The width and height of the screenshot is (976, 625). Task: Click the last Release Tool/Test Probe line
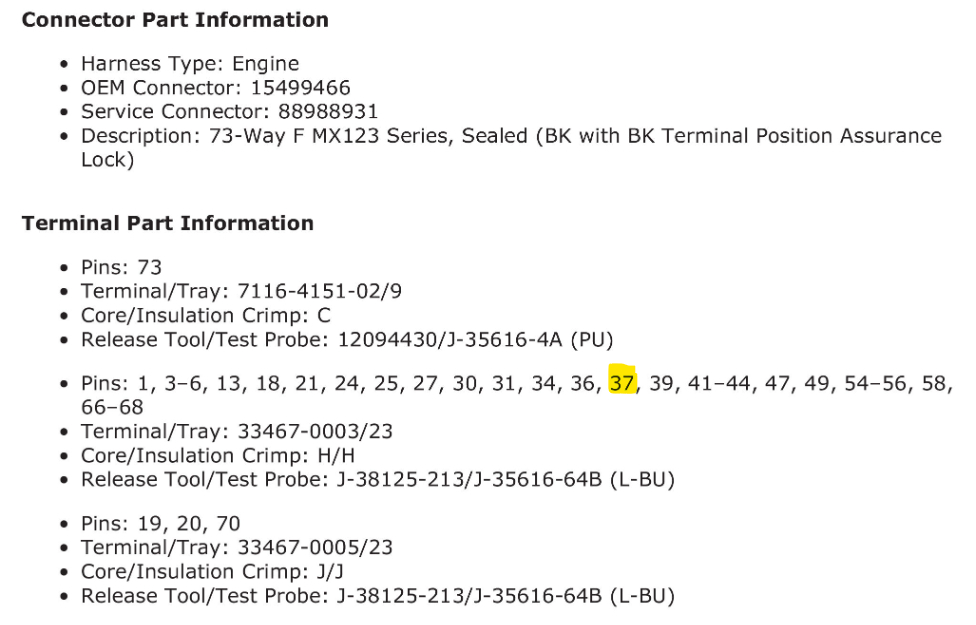click(378, 596)
